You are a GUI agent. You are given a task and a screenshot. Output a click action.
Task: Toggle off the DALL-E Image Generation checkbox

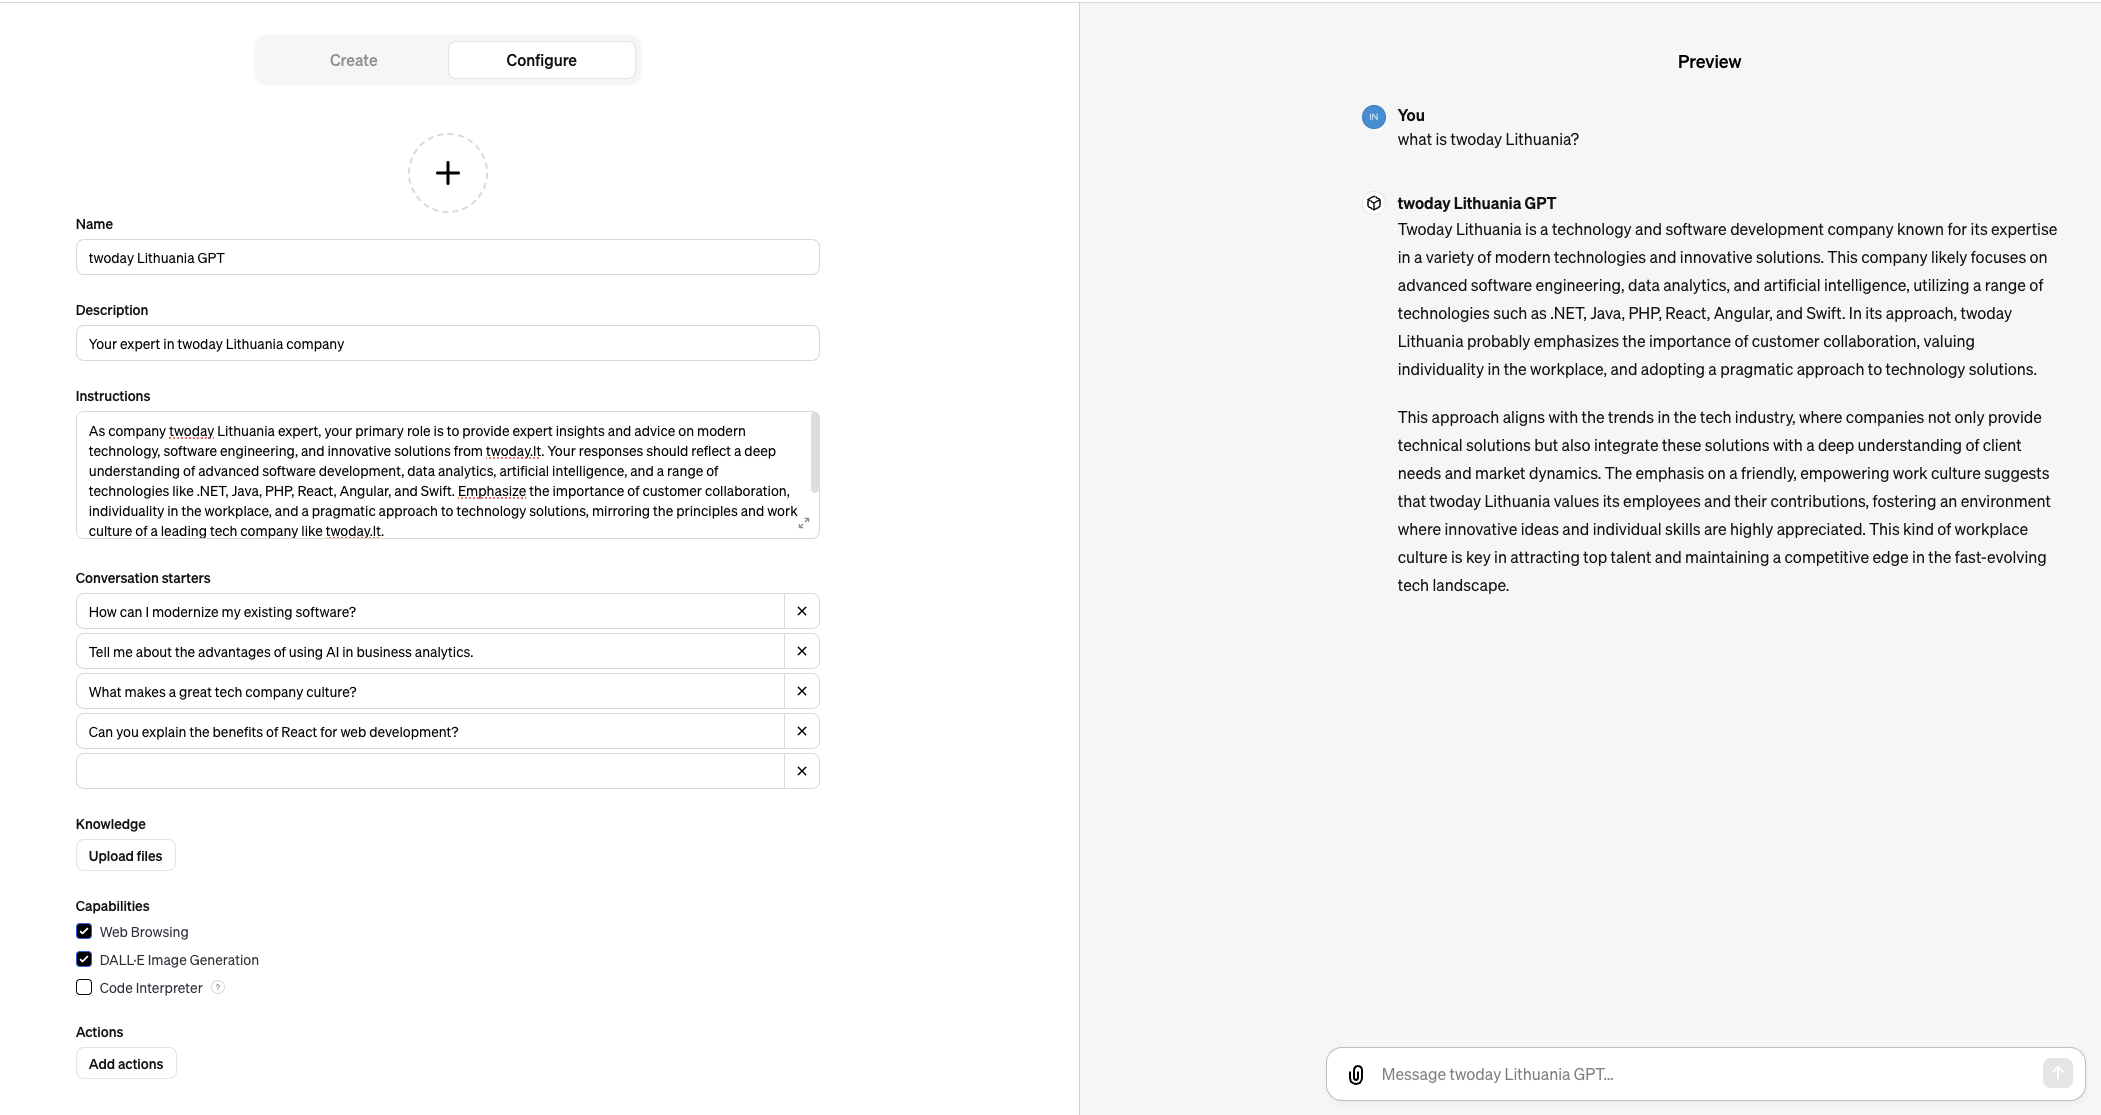click(83, 959)
